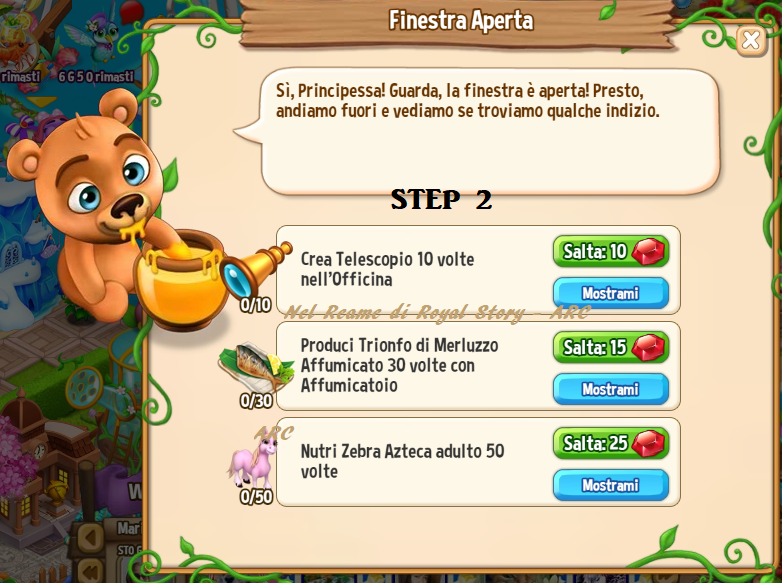This screenshot has height=583, width=782.
Task: Expand the yellow downward triangle arrow
Action: 41,101
